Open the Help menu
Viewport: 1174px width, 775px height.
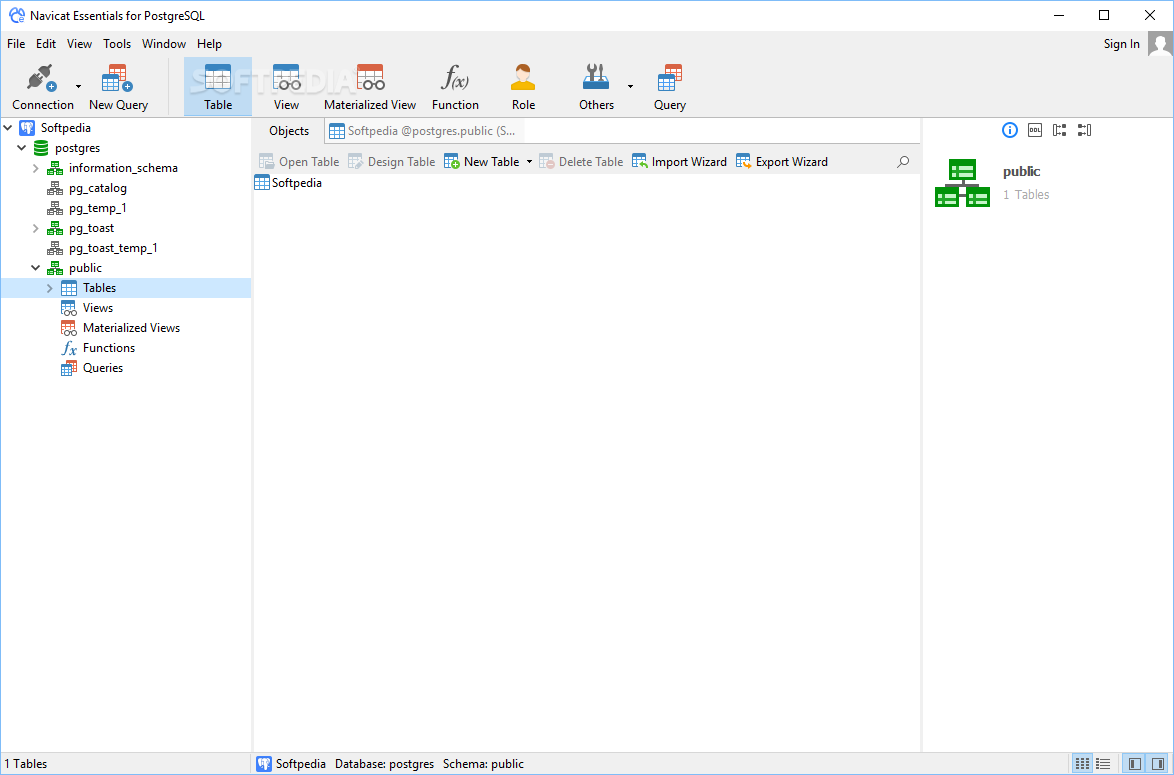tap(210, 44)
